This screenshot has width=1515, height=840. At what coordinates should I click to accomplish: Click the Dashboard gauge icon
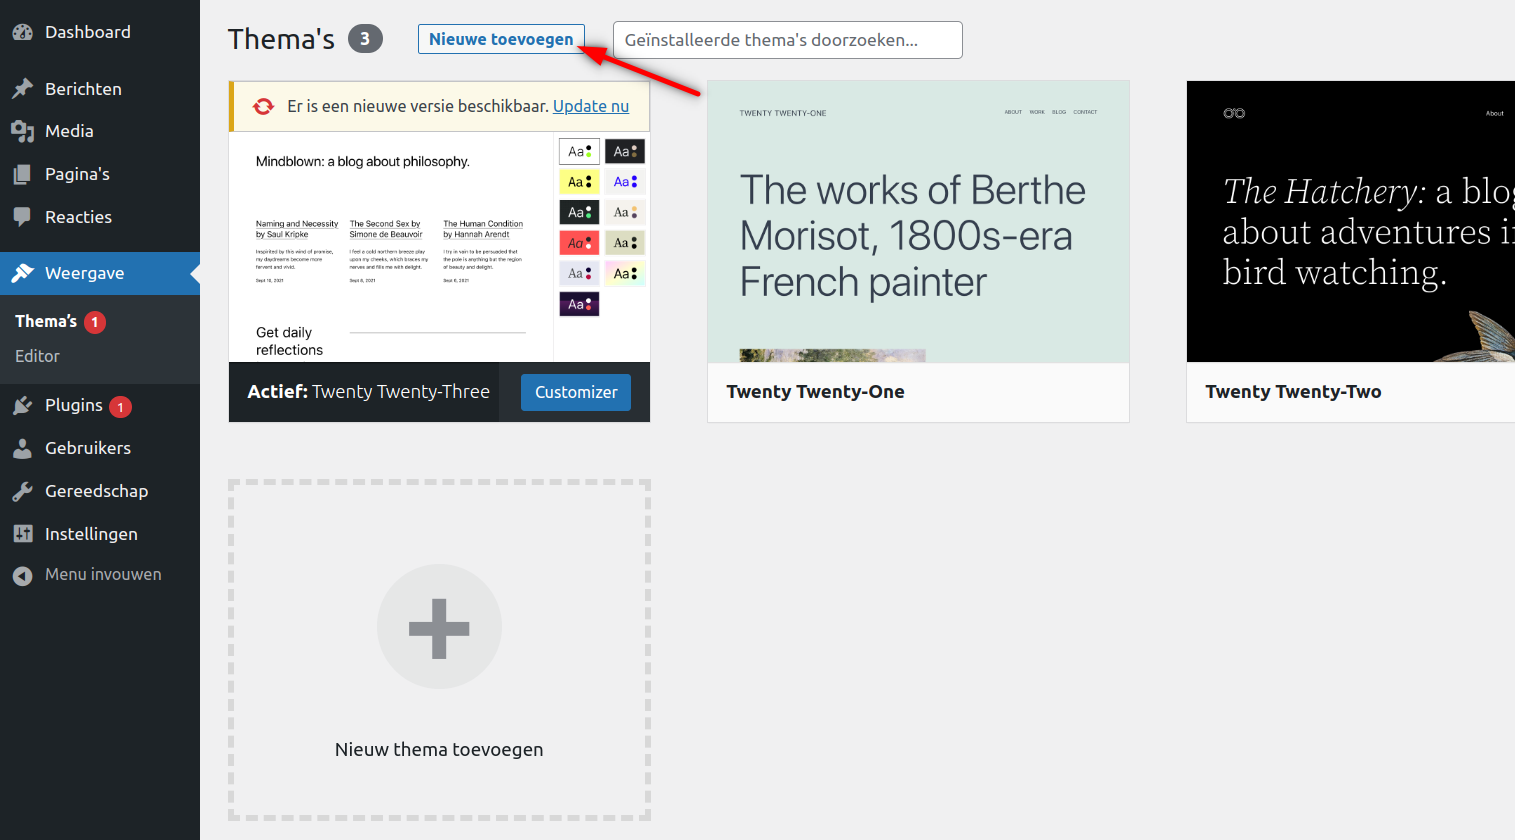click(23, 32)
